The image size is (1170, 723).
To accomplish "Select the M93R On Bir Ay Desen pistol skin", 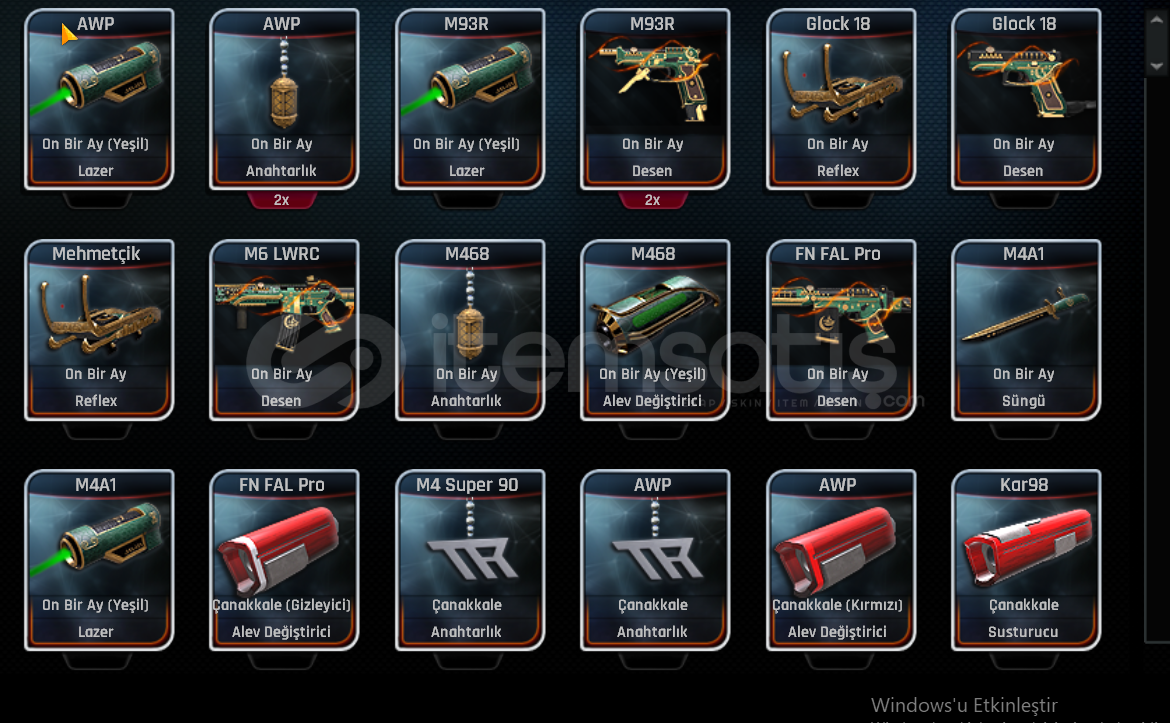I will click(655, 98).
